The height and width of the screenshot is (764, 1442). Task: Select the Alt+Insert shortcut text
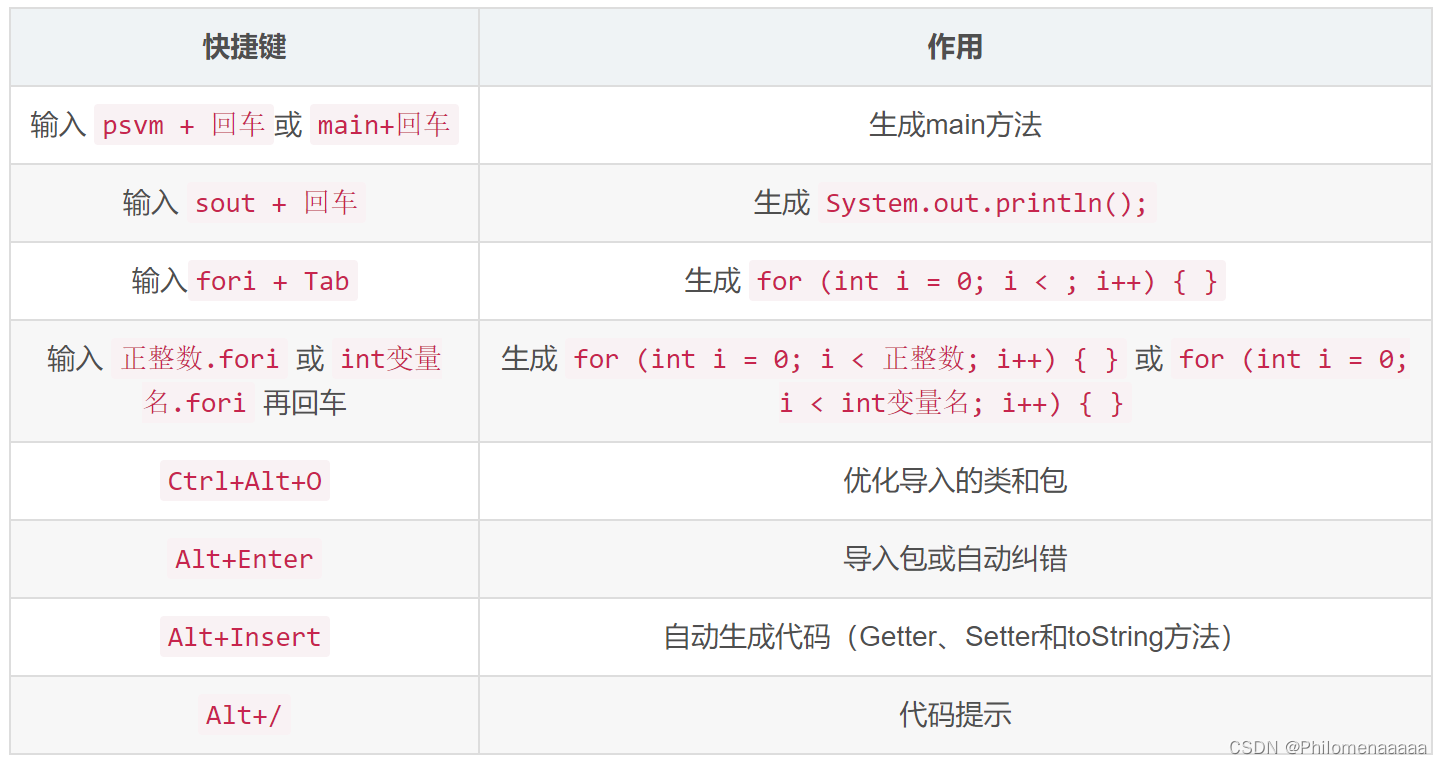point(245,637)
